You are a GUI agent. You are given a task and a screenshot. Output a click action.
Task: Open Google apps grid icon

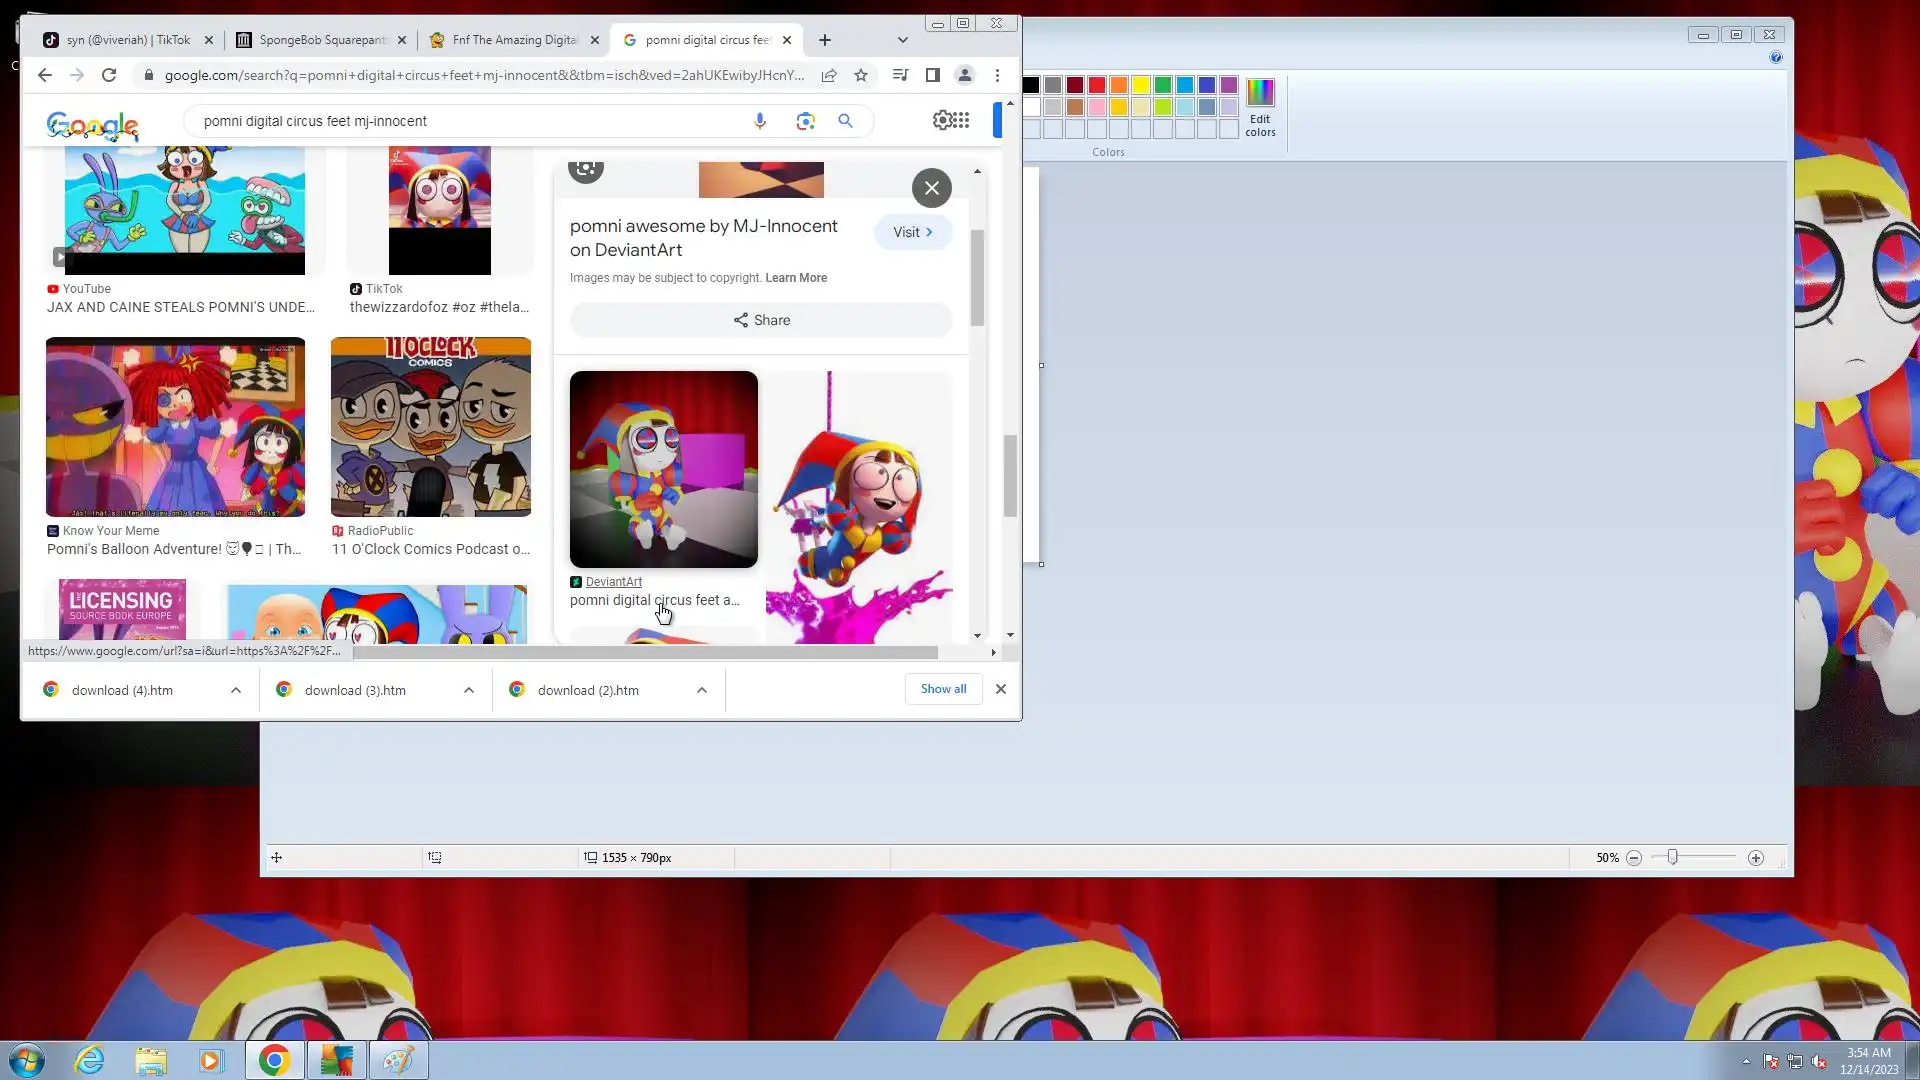coord(961,120)
